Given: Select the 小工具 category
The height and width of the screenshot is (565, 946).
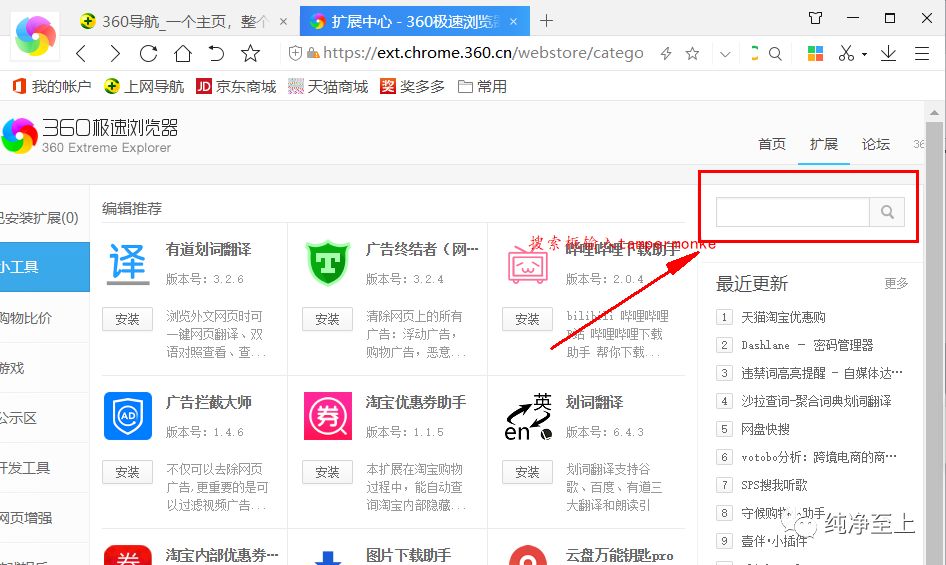Looking at the screenshot, I should coord(45,267).
